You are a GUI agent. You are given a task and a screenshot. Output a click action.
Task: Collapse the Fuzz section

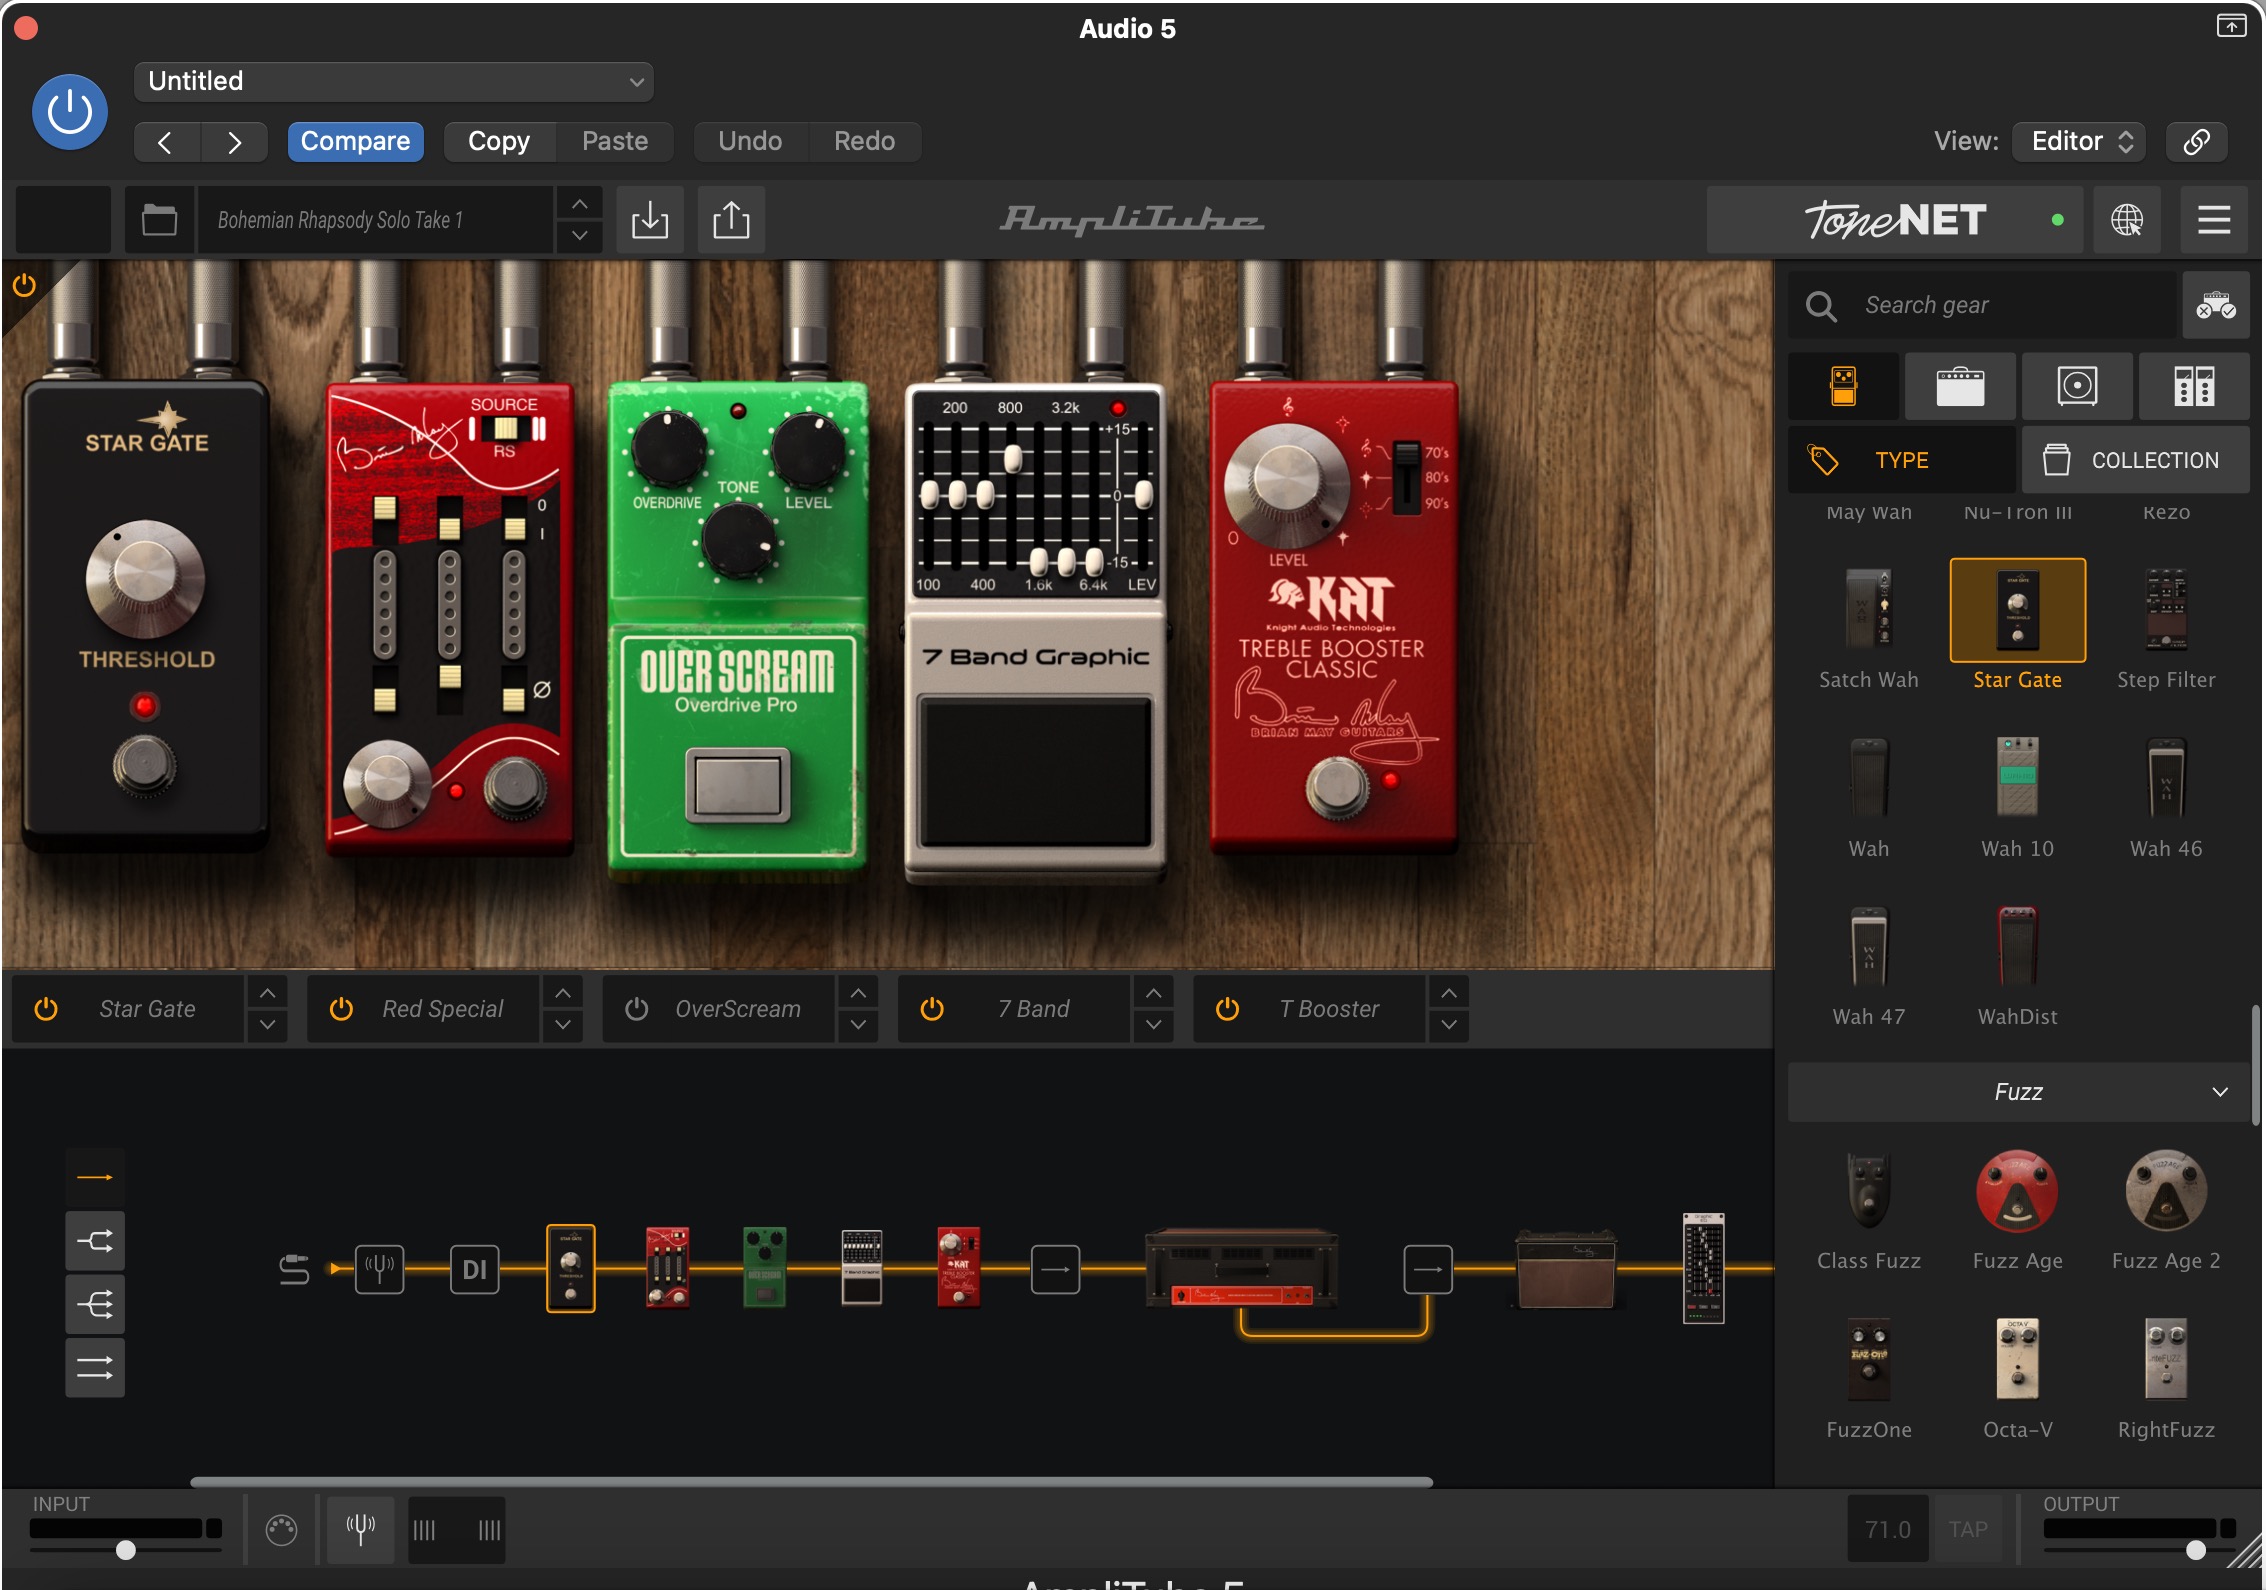tap(2018, 1092)
